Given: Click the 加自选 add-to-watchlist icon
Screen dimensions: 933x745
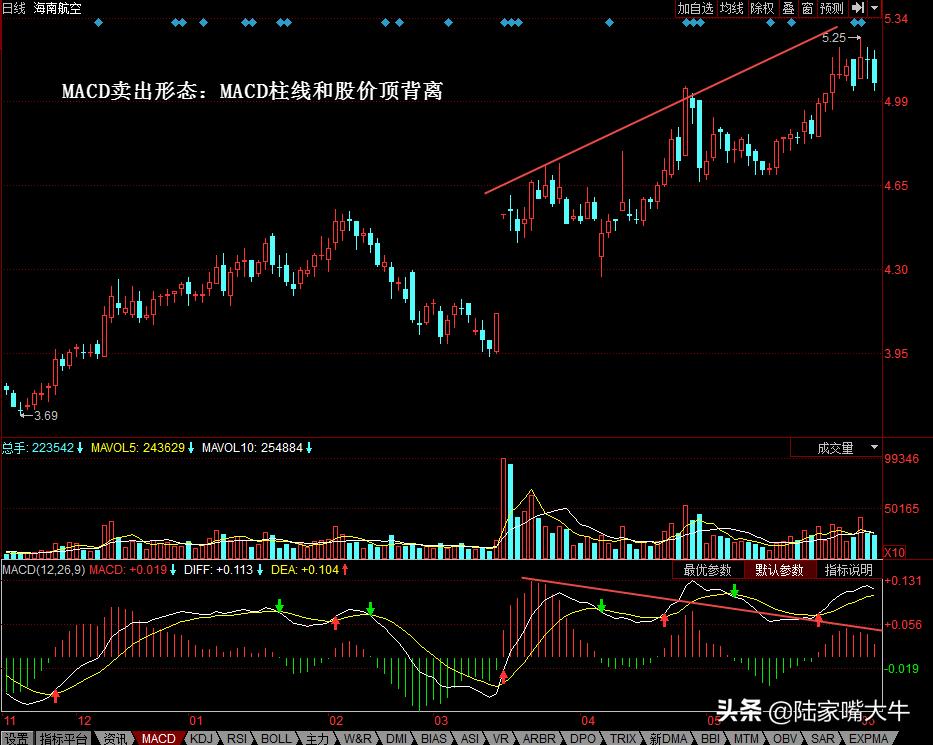Looking at the screenshot, I should click(x=695, y=8).
